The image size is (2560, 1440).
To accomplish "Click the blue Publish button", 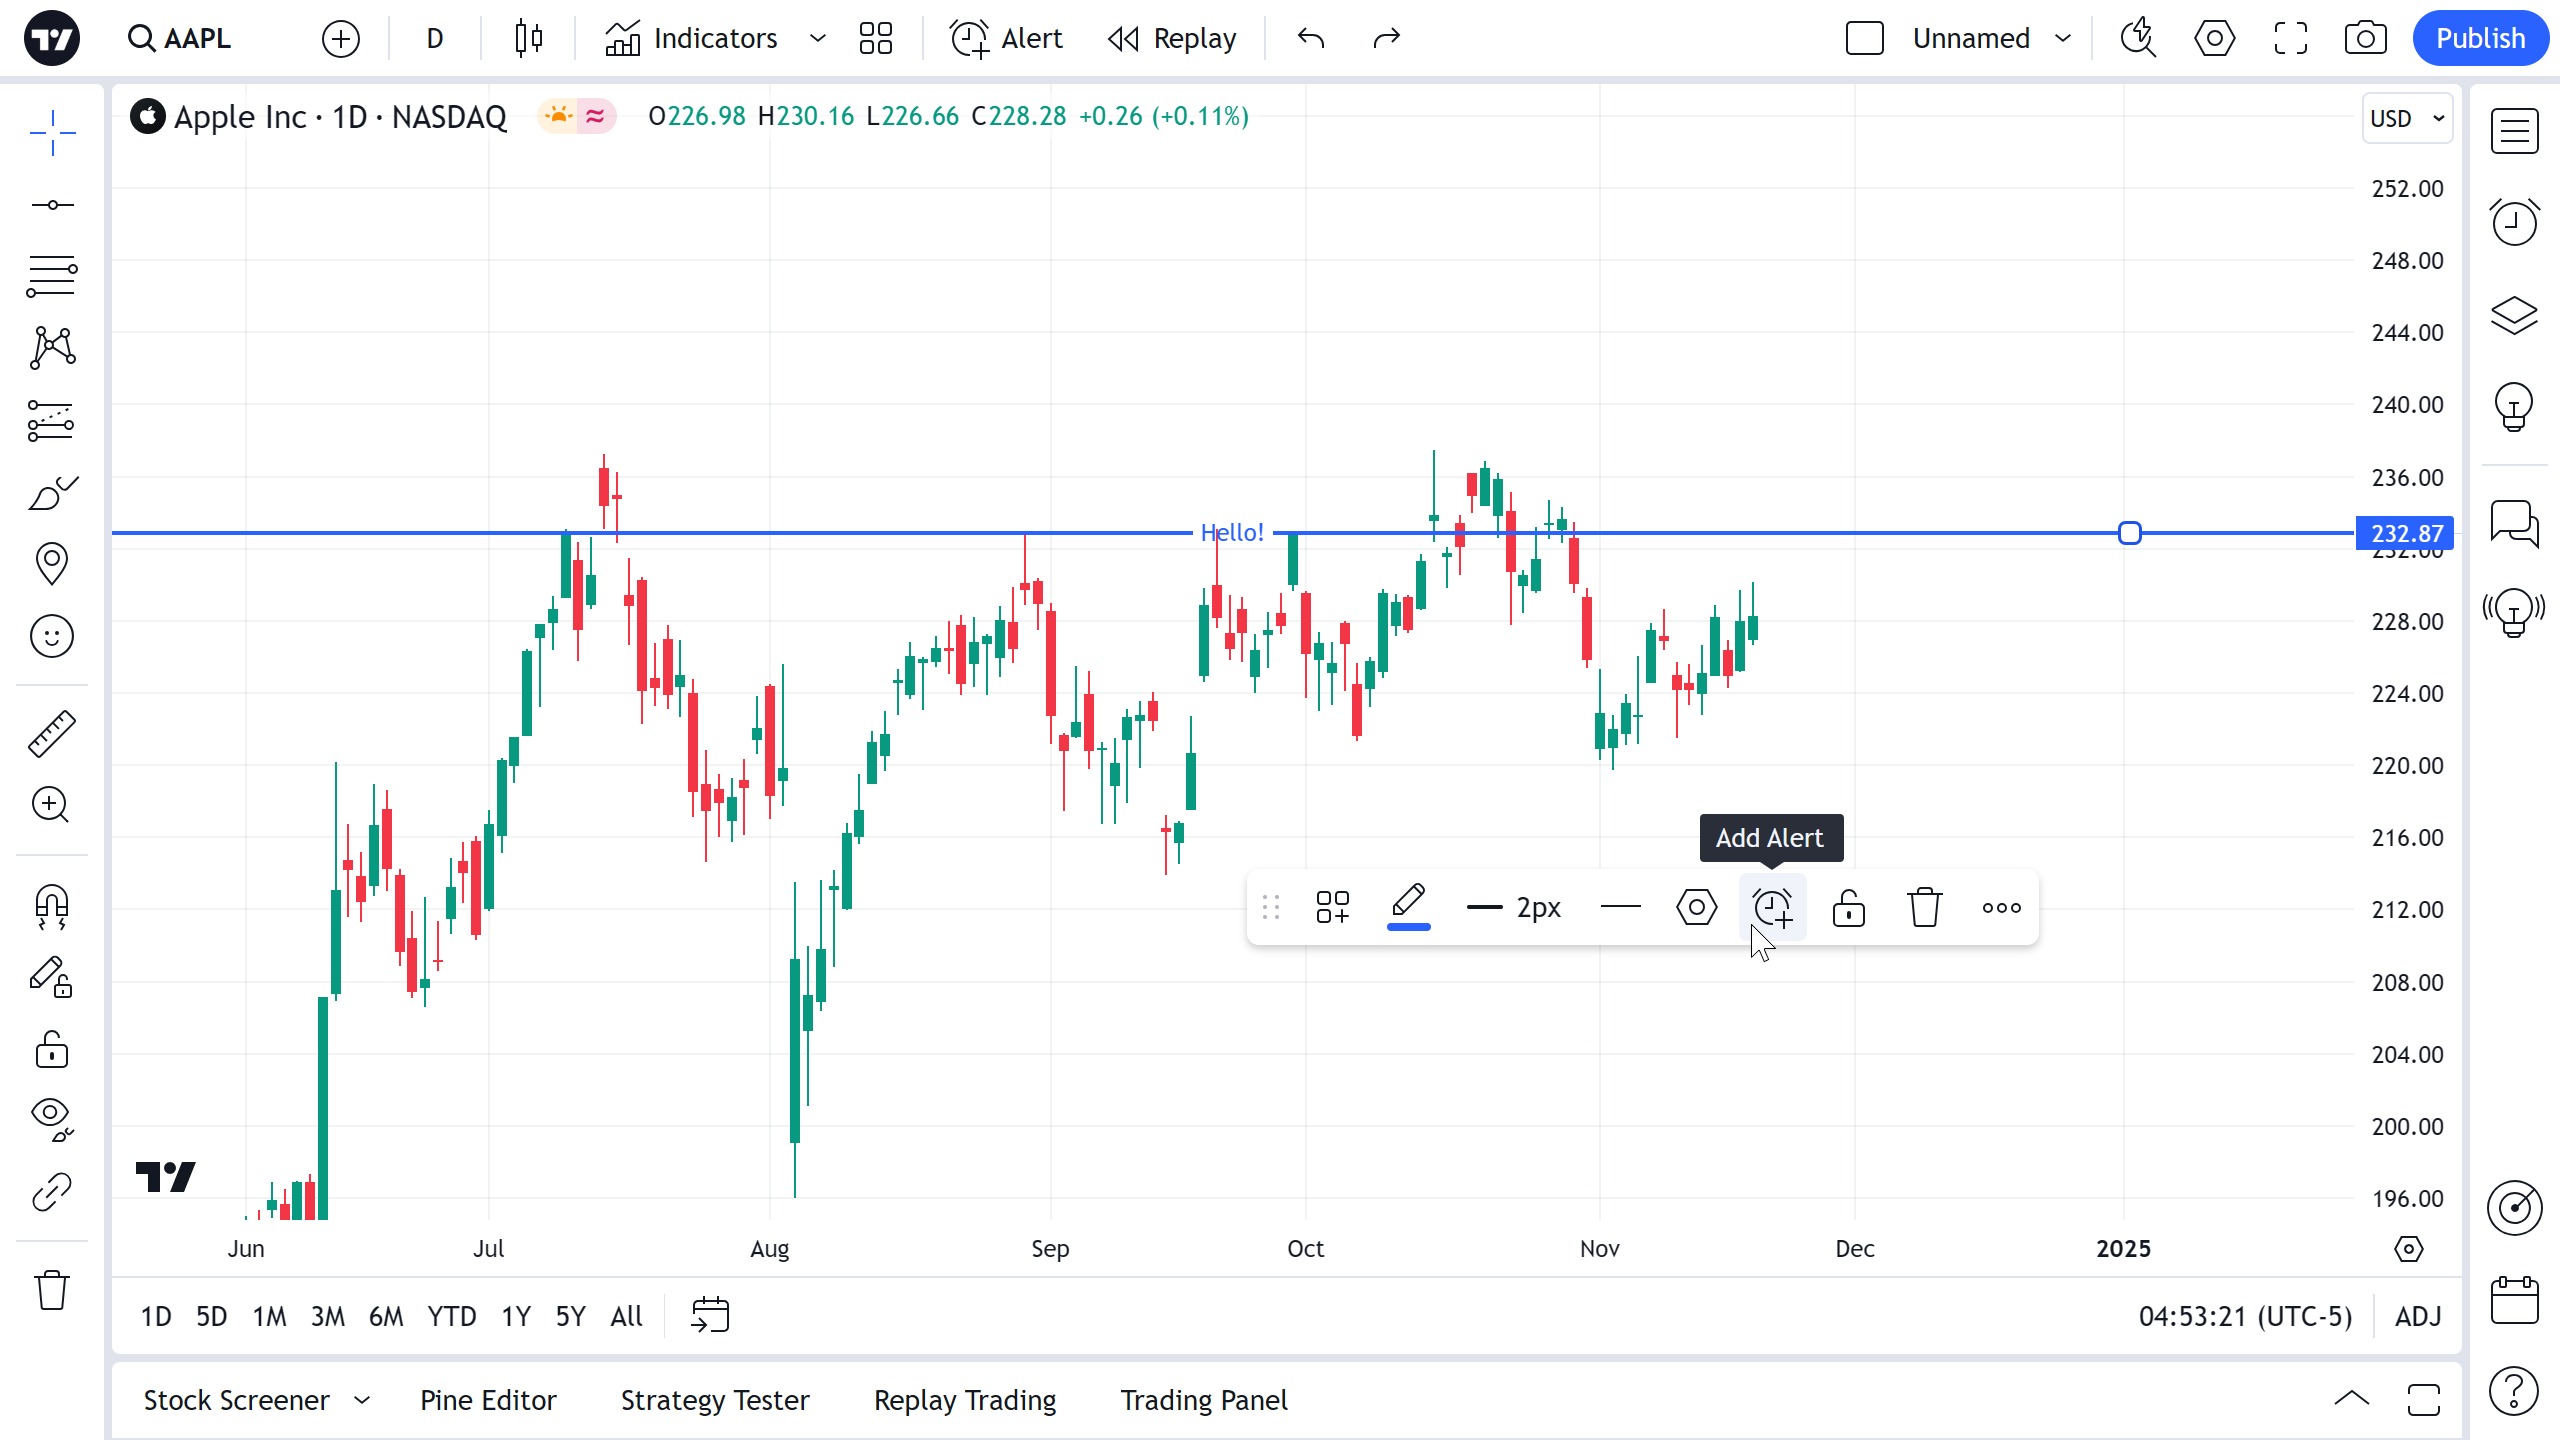I will (x=2480, y=39).
